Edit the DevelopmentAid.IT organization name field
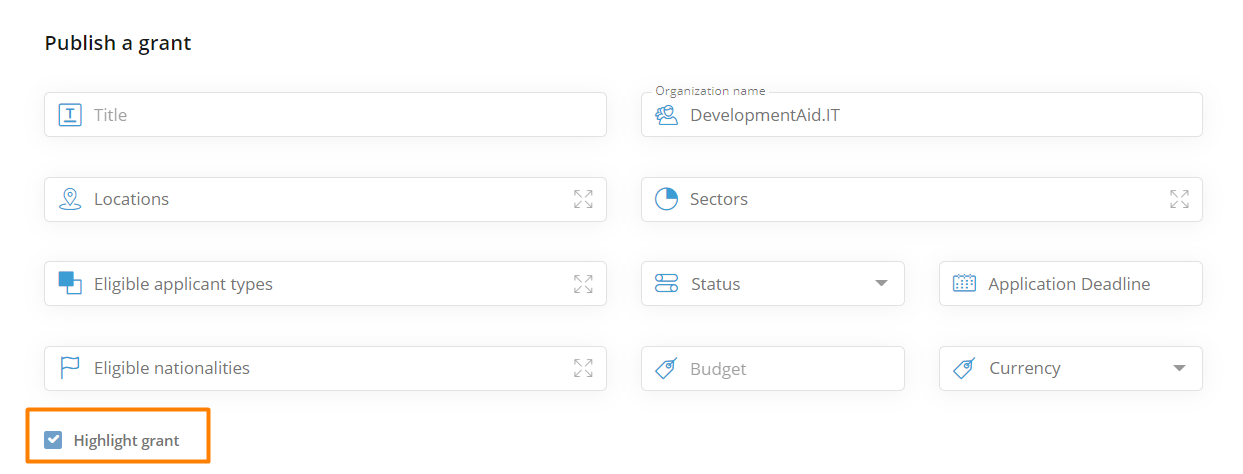This screenshot has width=1243, height=474. 921,115
